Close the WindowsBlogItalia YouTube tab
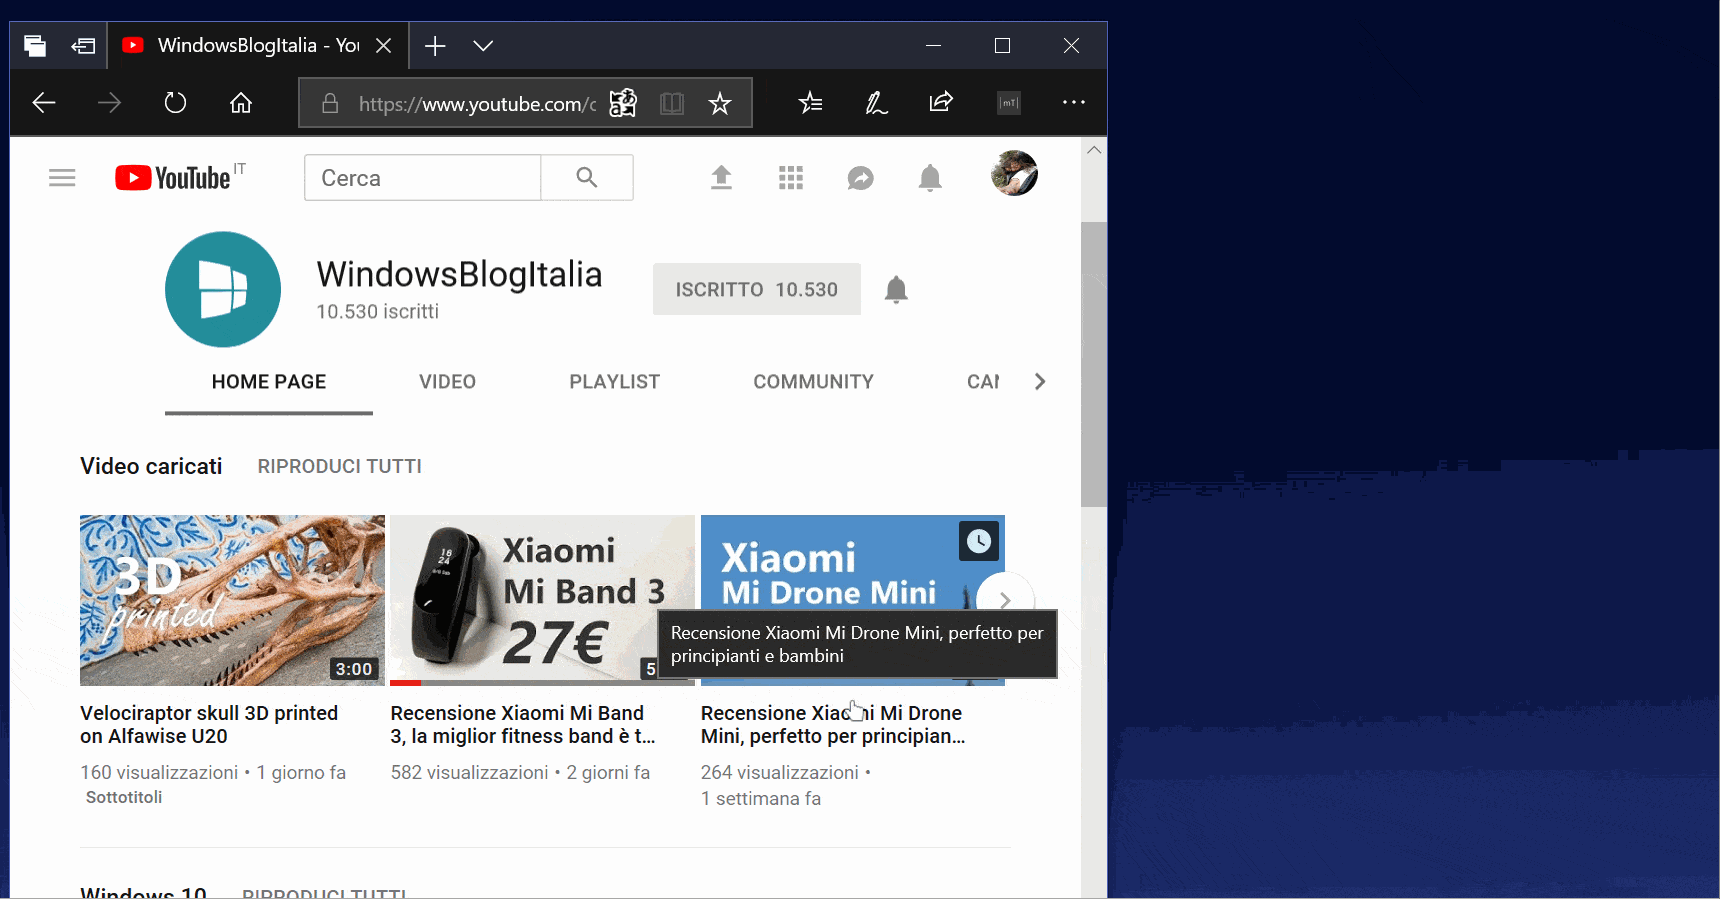Viewport: 1720px width, 899px height. (383, 46)
